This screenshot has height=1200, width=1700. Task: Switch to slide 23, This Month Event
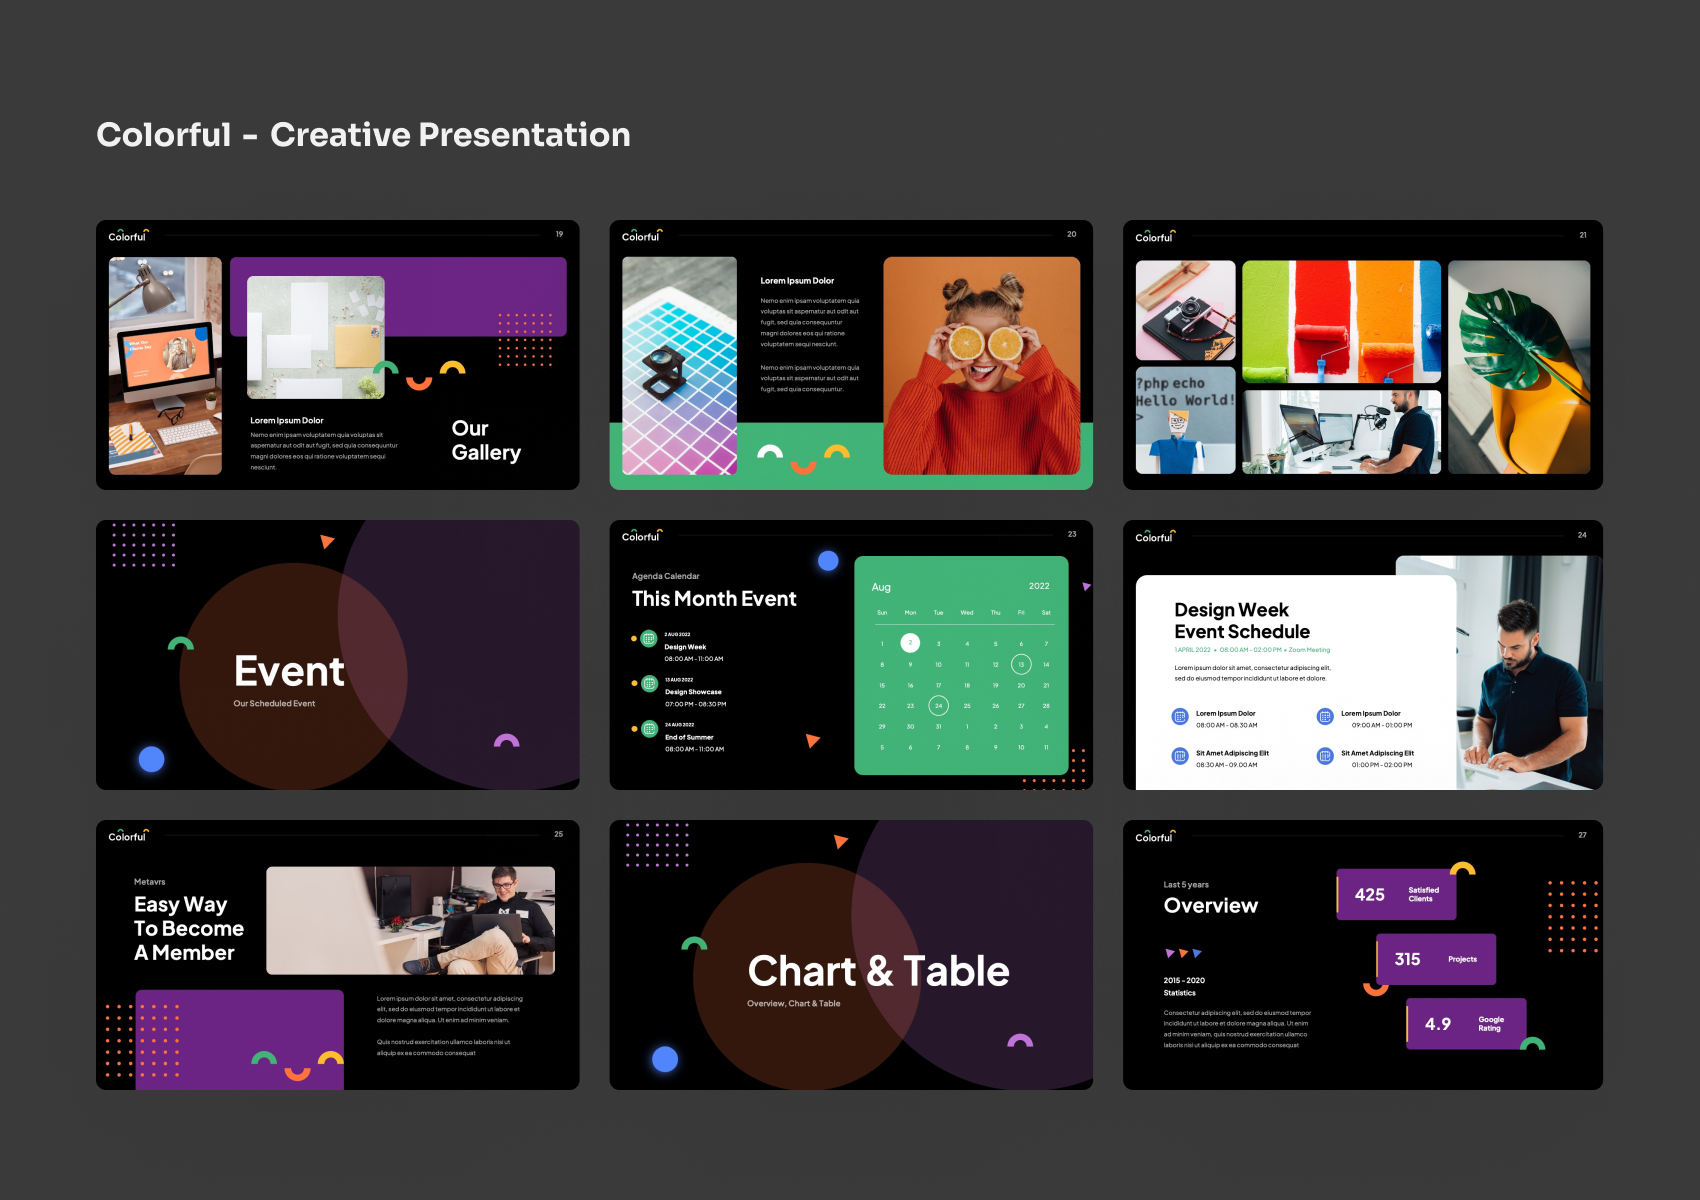tap(850, 655)
